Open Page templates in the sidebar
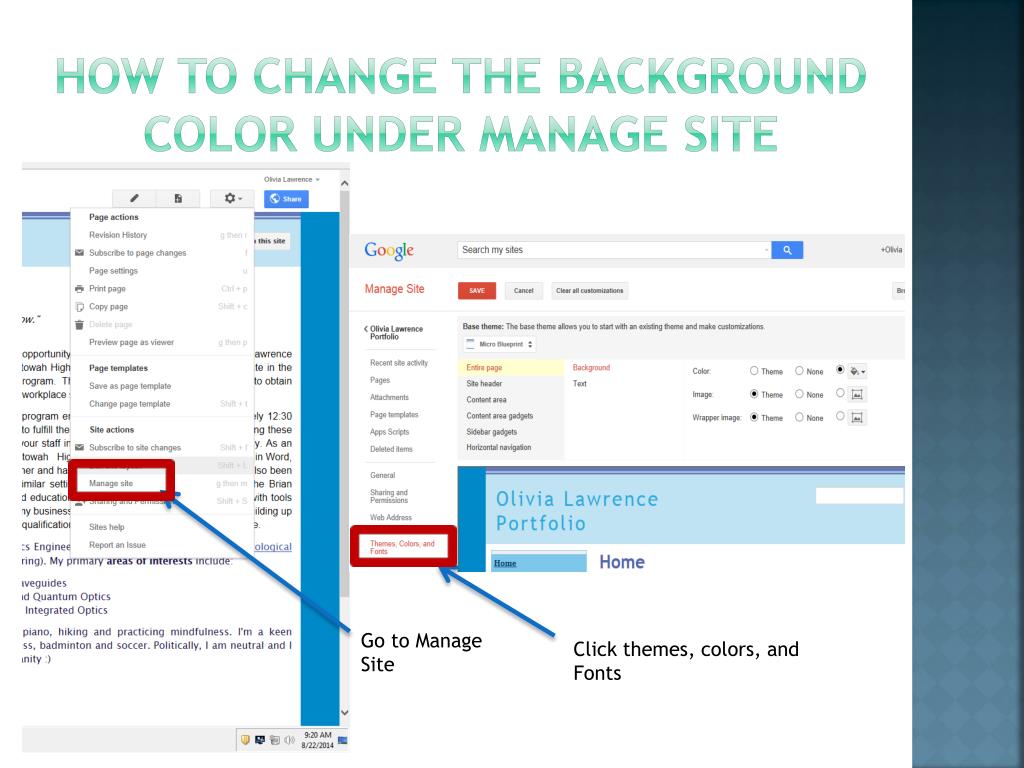Viewport: 1024px width, 768px height. pos(394,415)
